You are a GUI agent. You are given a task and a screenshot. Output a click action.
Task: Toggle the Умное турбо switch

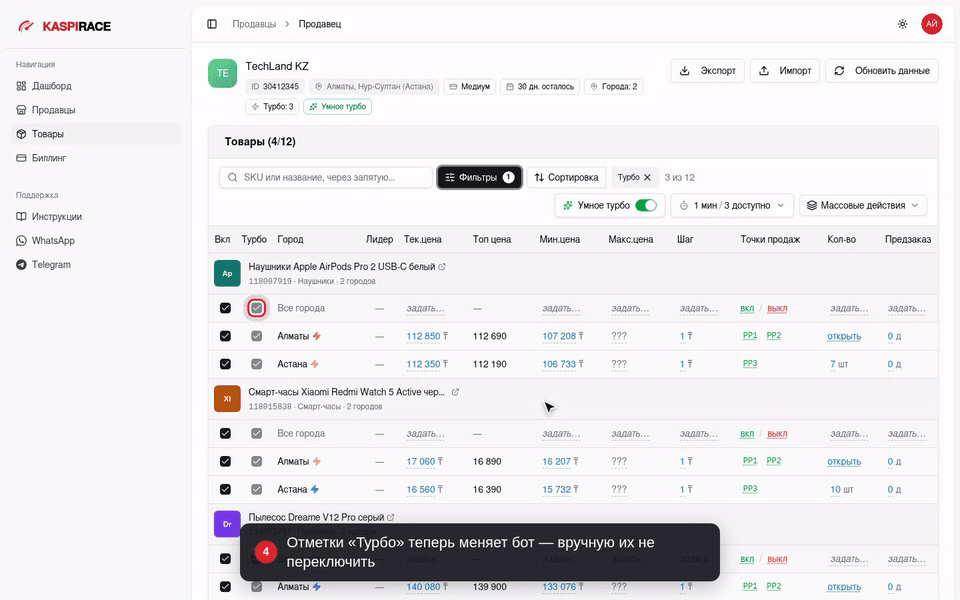click(x=646, y=206)
